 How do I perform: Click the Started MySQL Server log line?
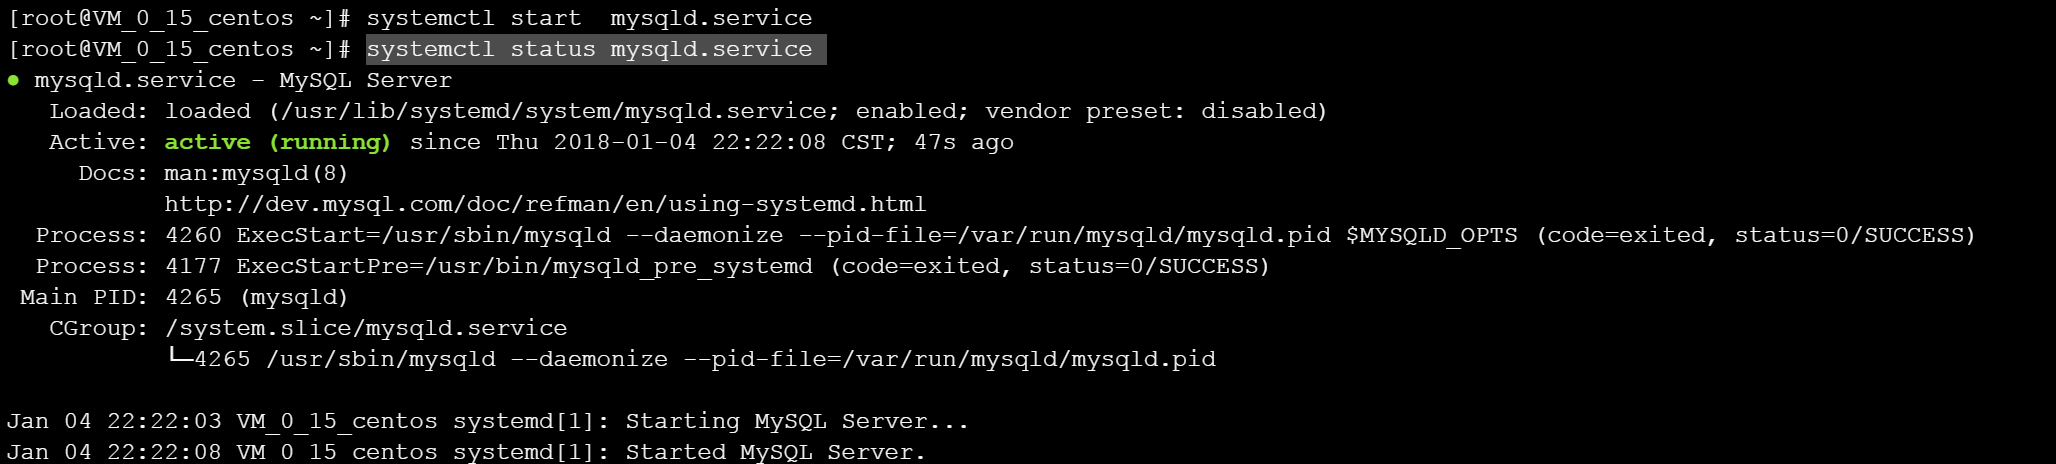pos(466,452)
